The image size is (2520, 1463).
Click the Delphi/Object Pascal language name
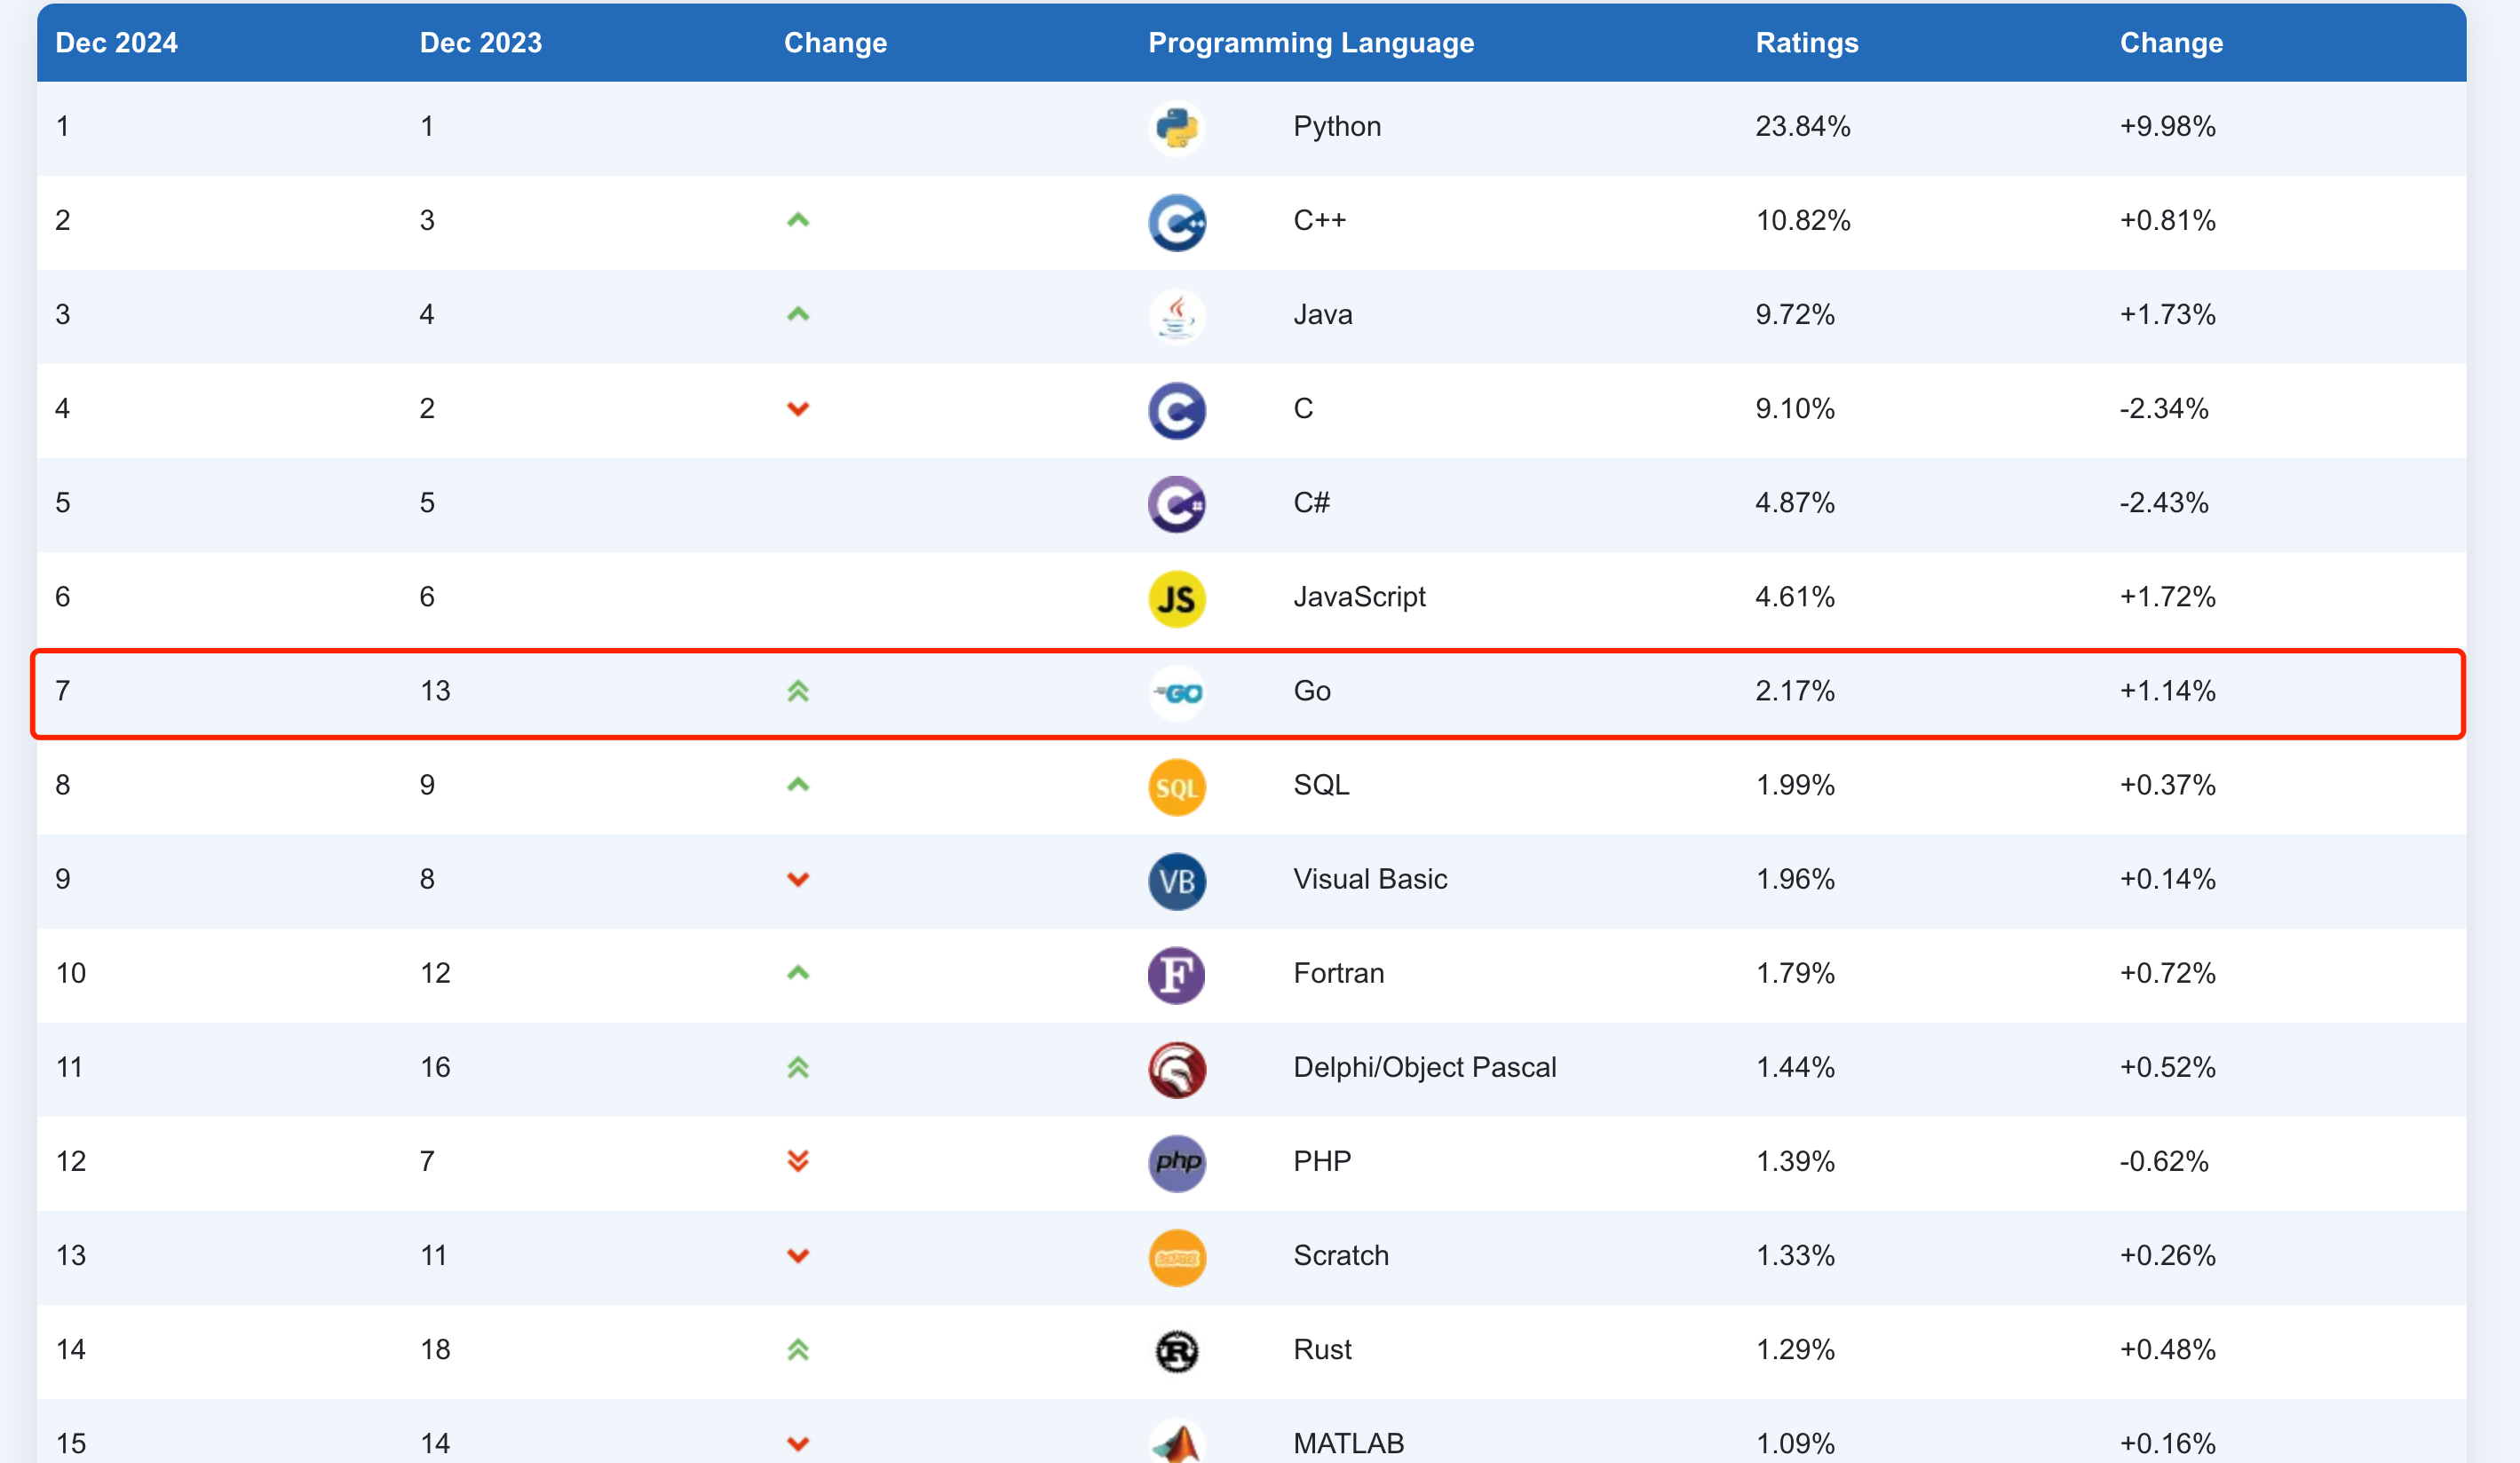click(1424, 1067)
